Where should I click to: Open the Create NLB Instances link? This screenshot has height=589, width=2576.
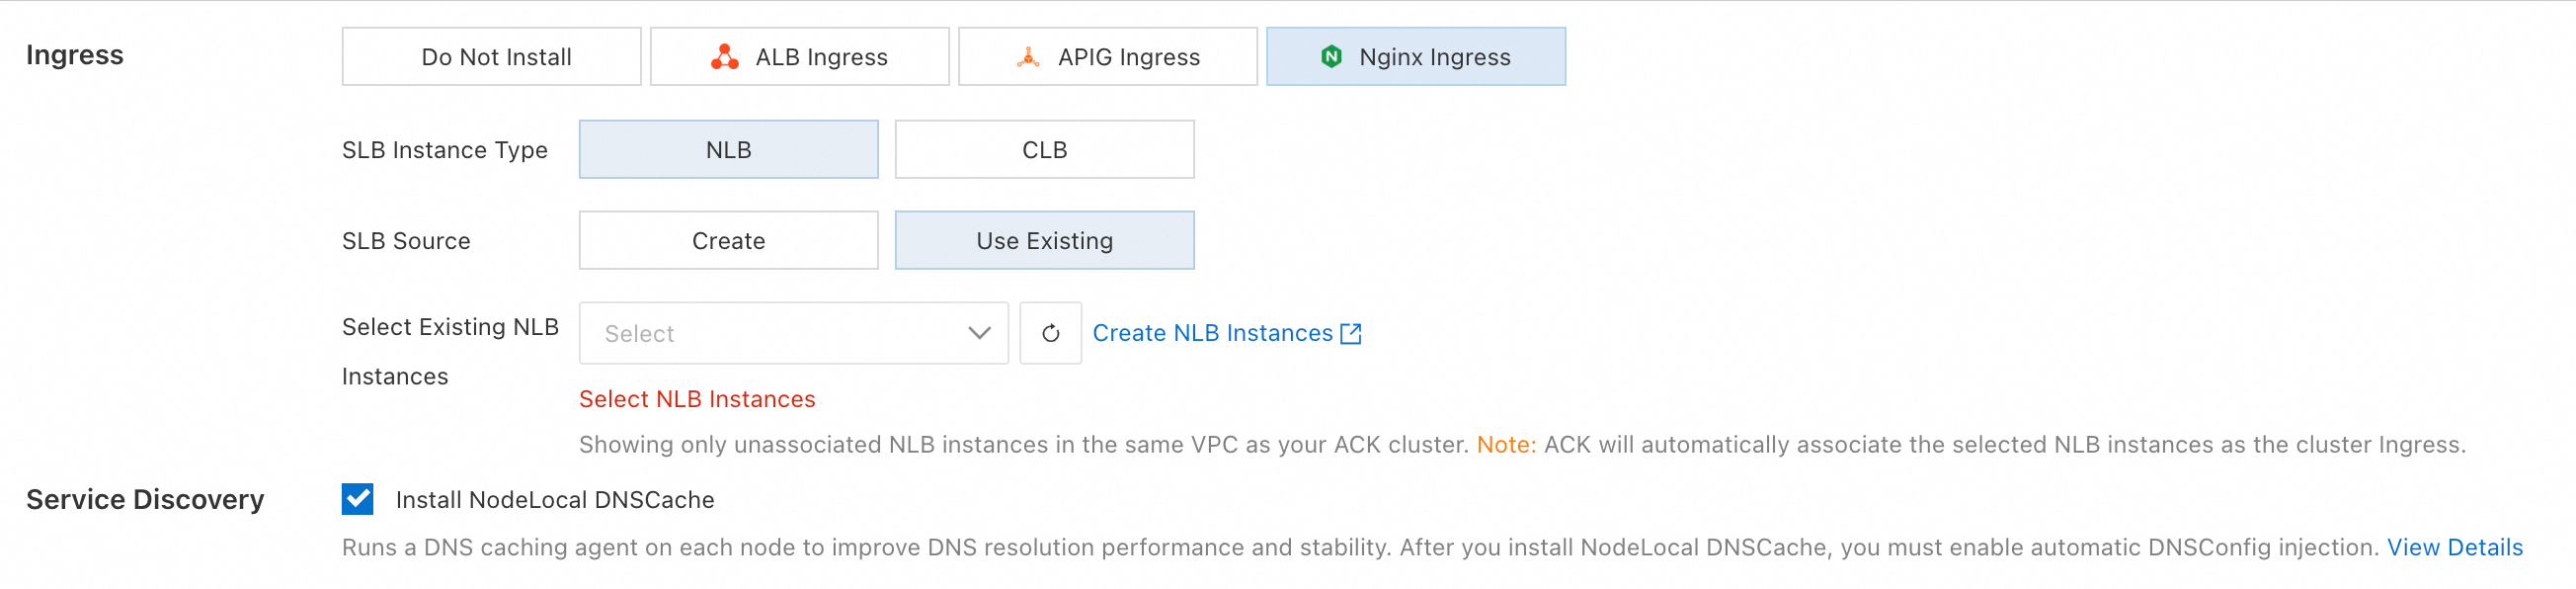pyautogui.click(x=1212, y=333)
